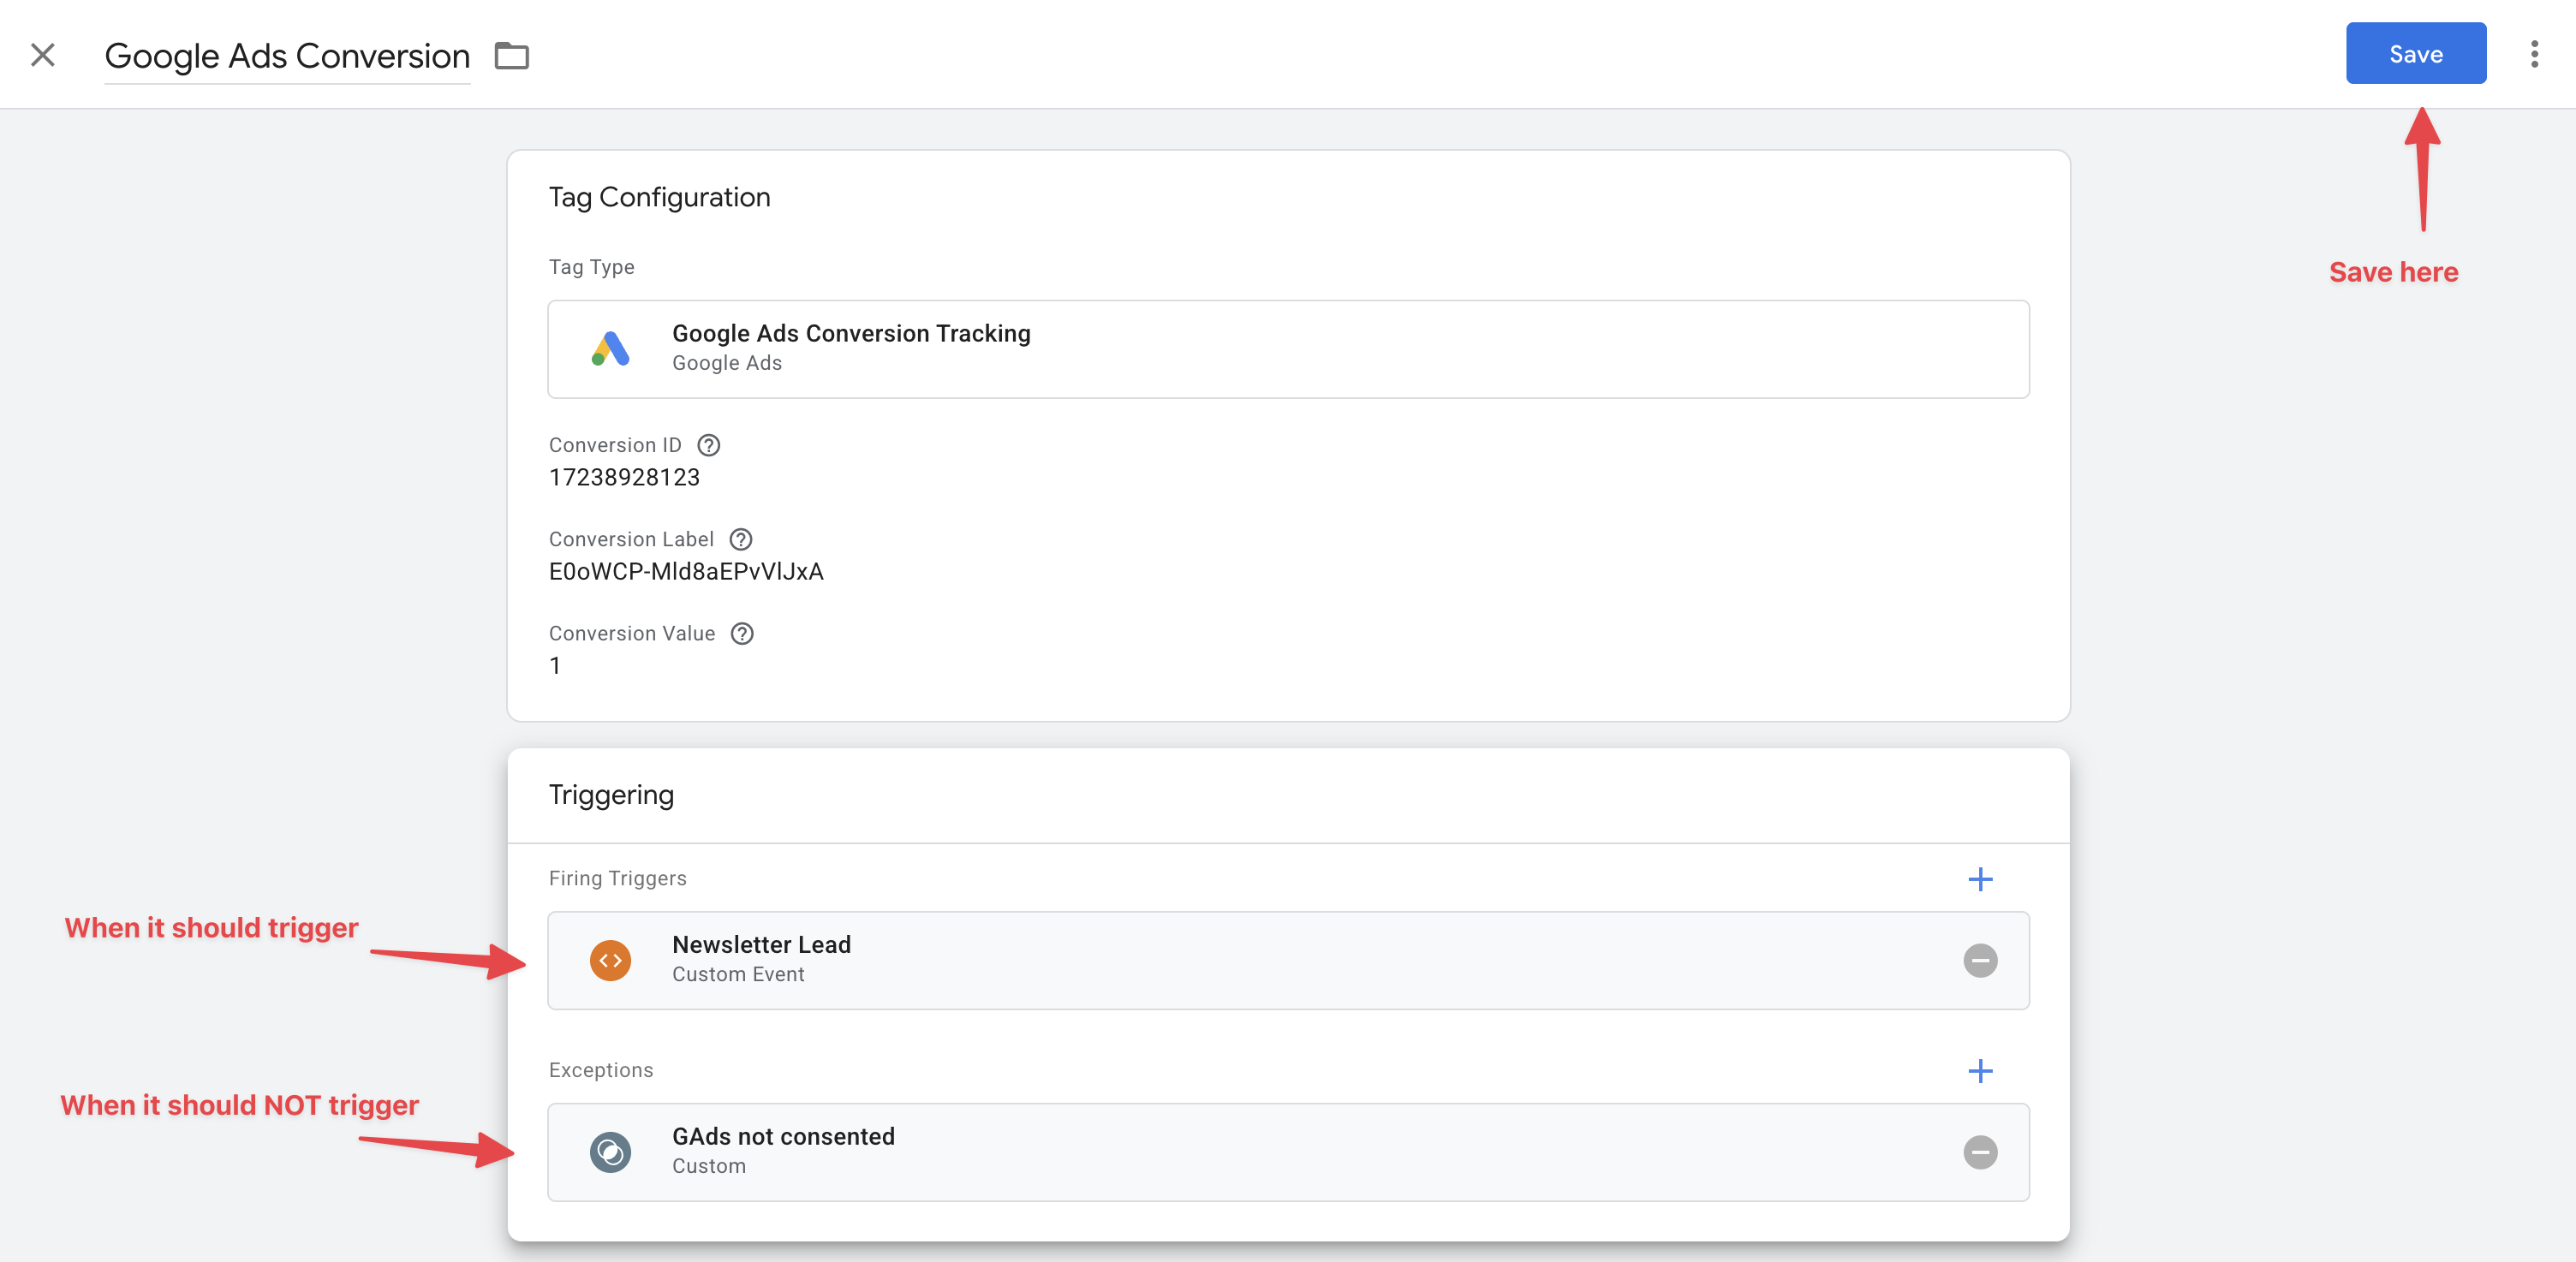Screen dimensions: 2576x1262
Task: Remove the GAds not consented exception
Action: (x=1979, y=1152)
